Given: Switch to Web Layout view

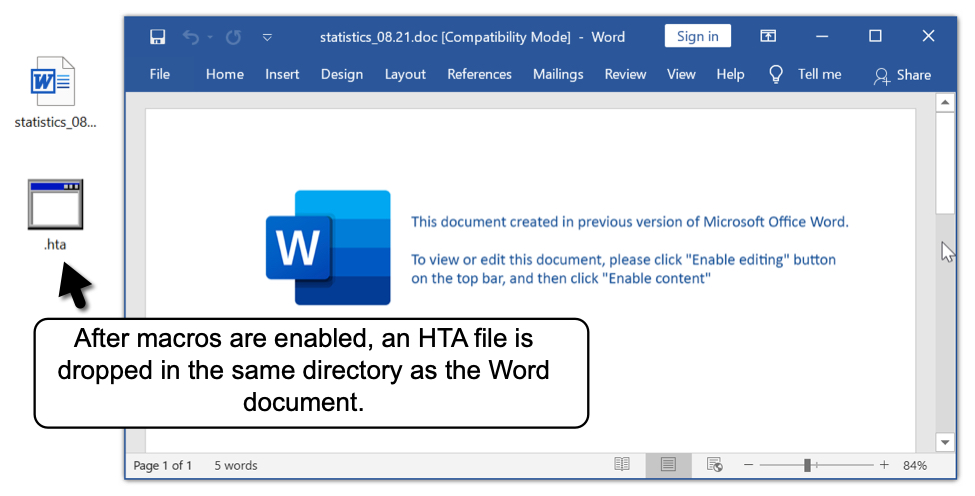Looking at the screenshot, I should [714, 465].
